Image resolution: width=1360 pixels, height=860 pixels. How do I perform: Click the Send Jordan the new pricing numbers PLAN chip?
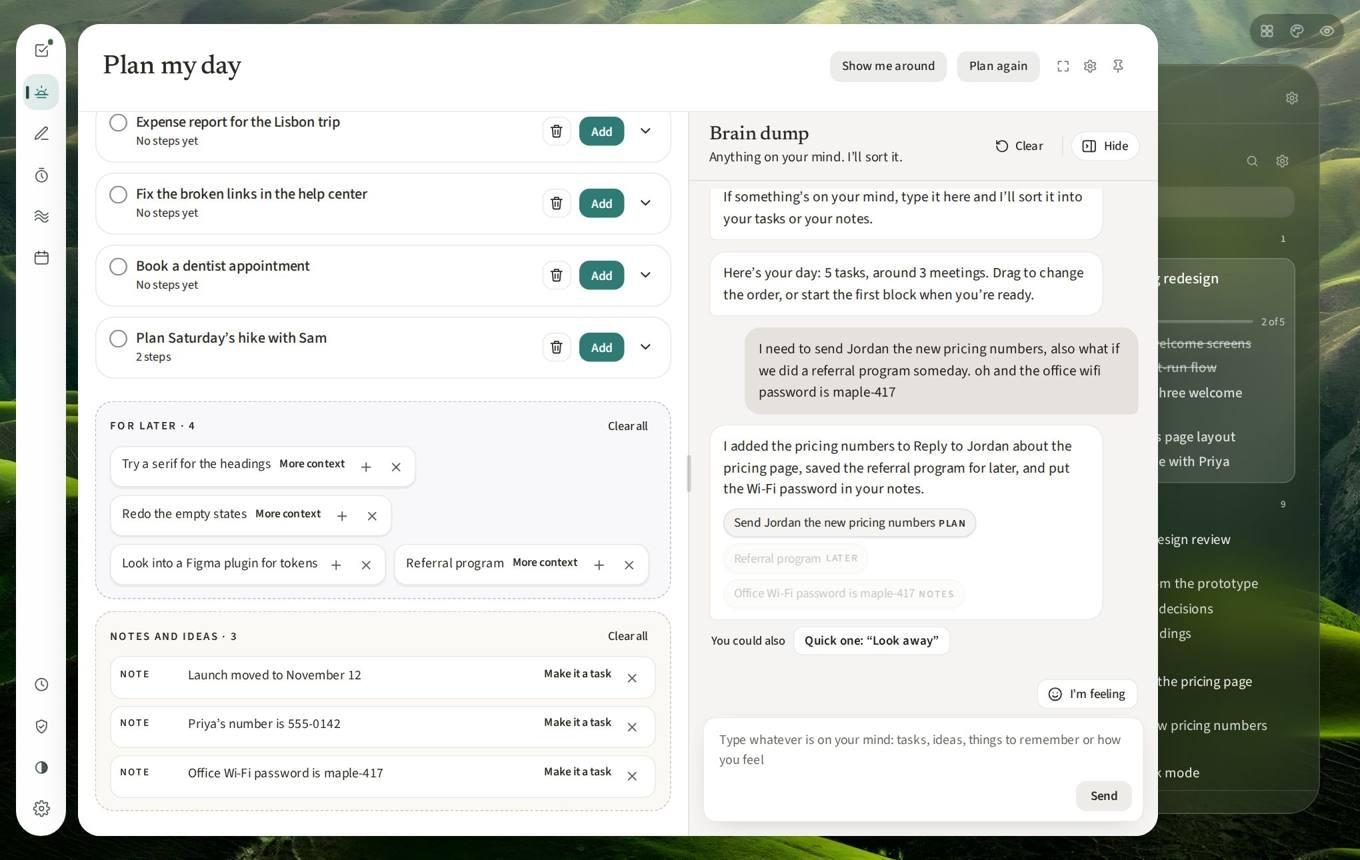pos(849,523)
